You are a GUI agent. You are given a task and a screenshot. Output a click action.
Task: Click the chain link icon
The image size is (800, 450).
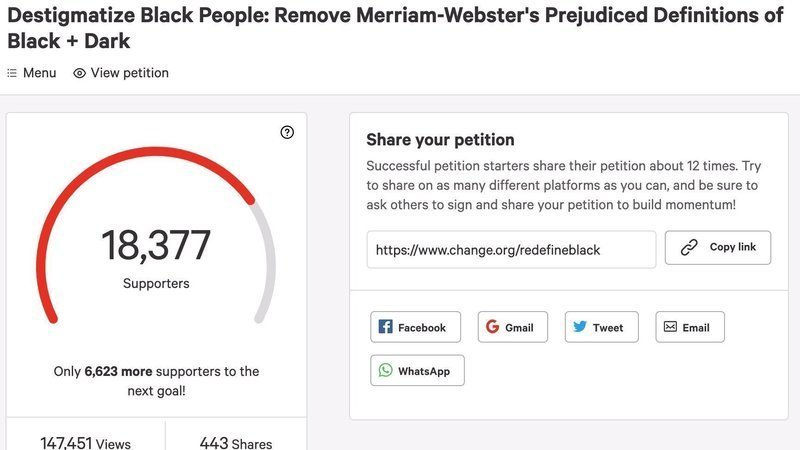click(x=689, y=248)
